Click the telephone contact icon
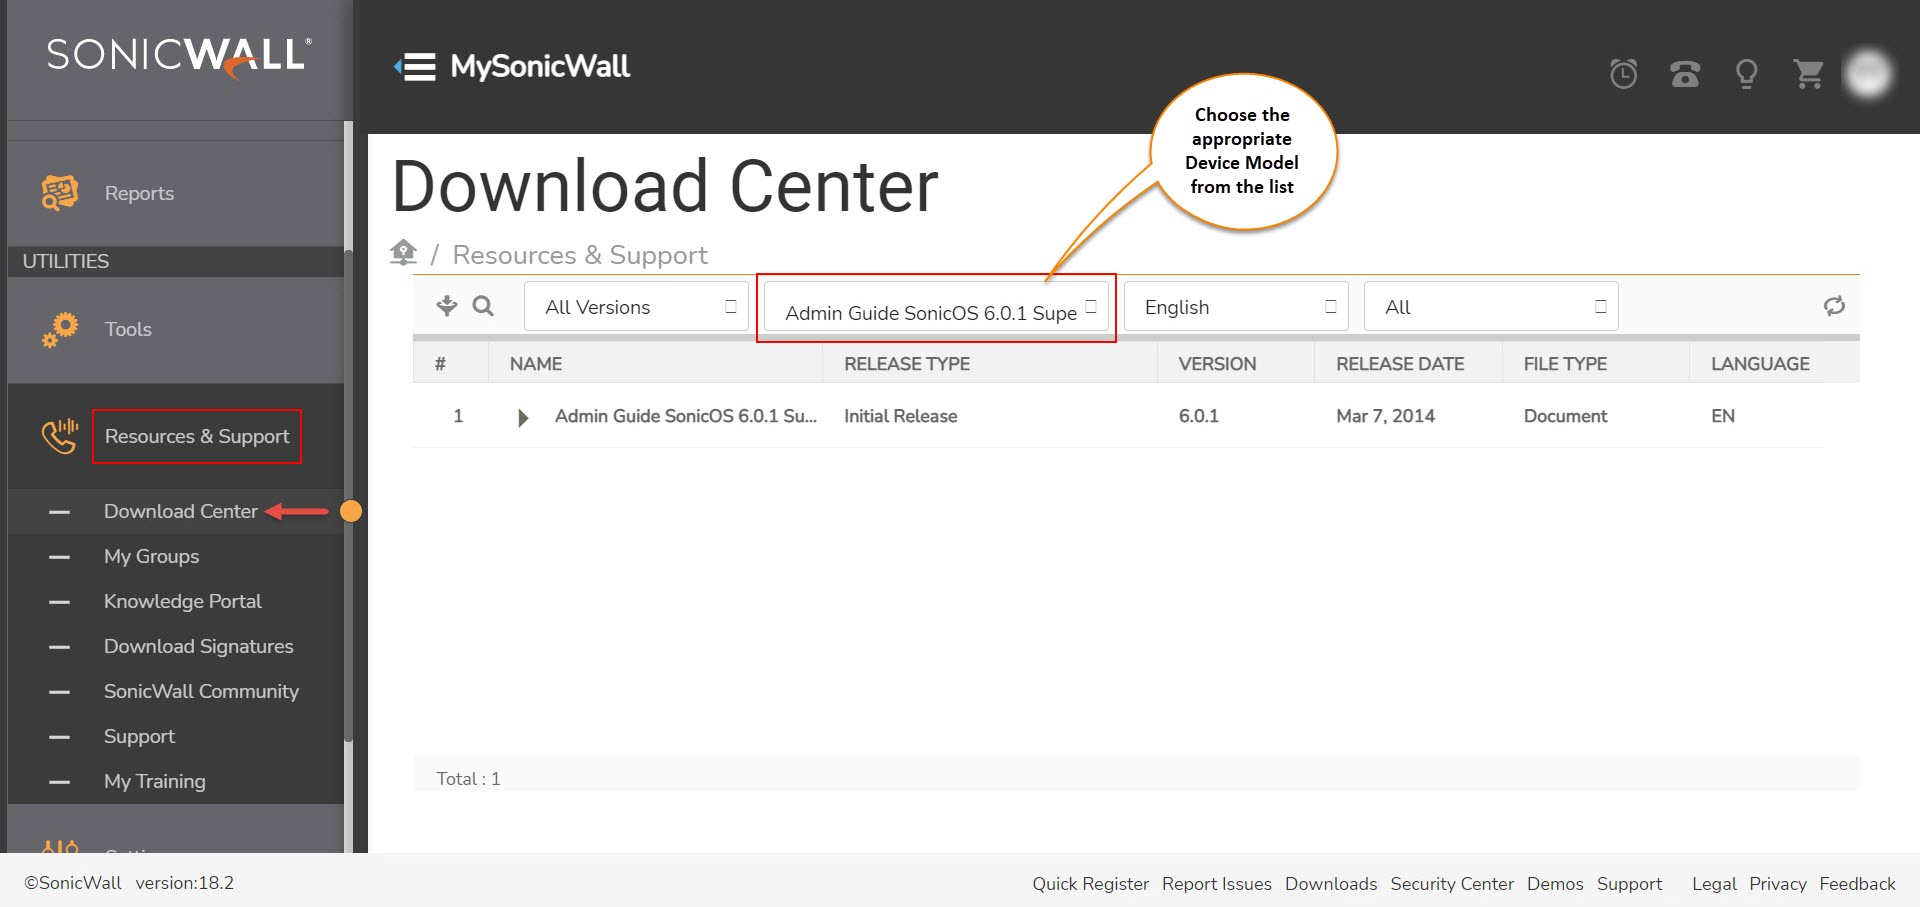 click(x=1685, y=74)
